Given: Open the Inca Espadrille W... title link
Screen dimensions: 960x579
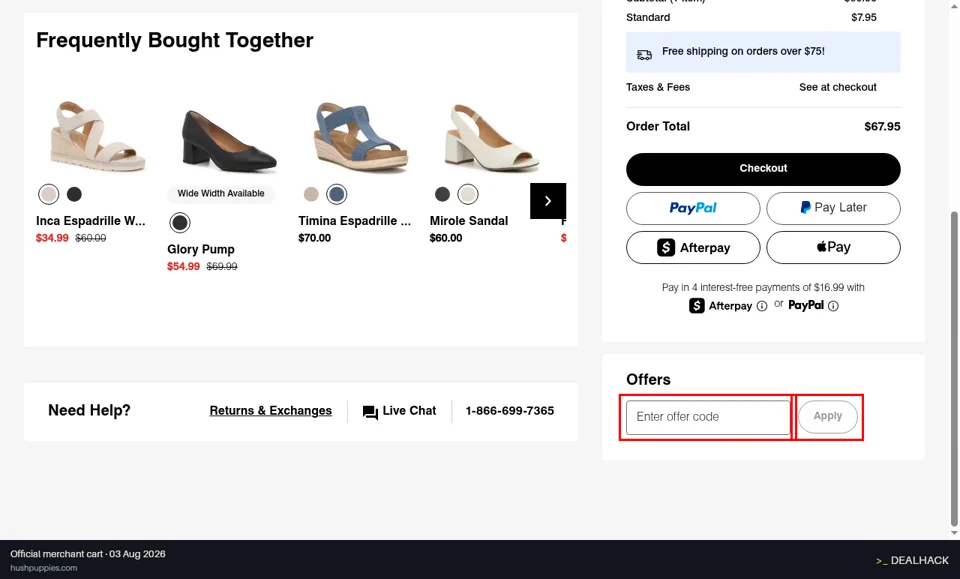Looking at the screenshot, I should coord(91,221).
